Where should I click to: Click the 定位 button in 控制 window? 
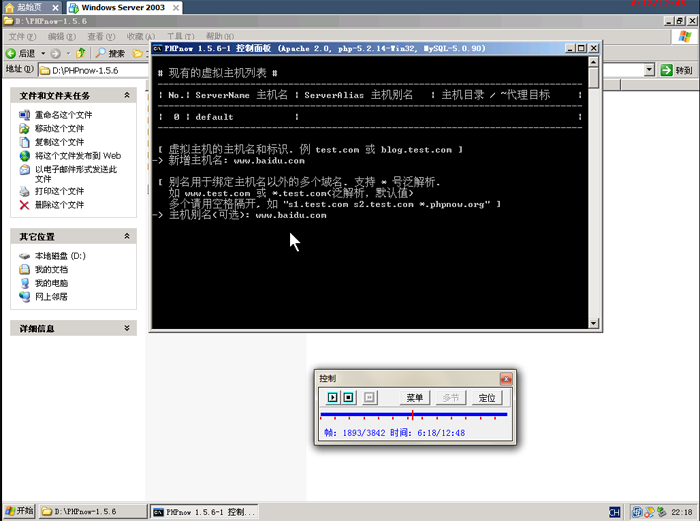(x=487, y=397)
